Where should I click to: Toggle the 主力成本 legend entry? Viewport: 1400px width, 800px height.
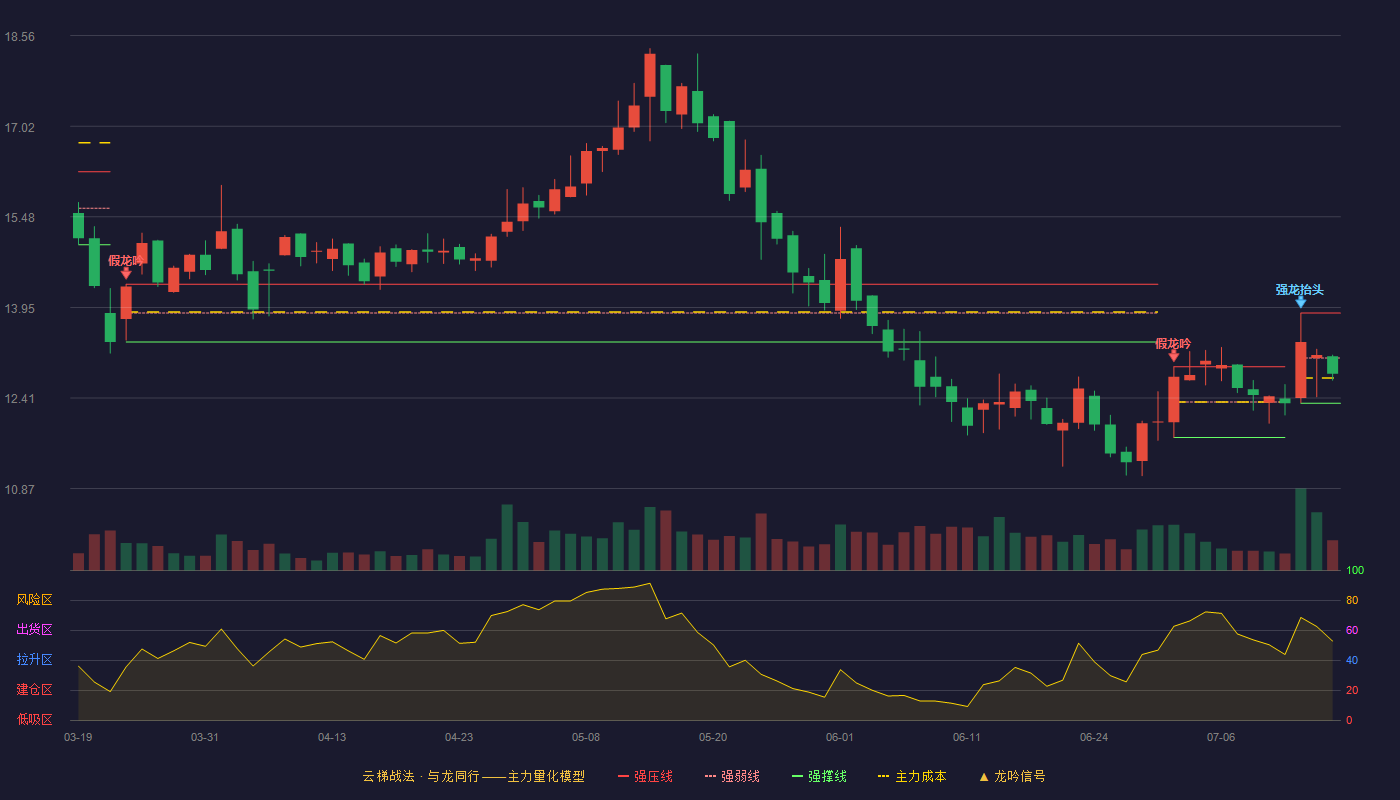point(911,776)
